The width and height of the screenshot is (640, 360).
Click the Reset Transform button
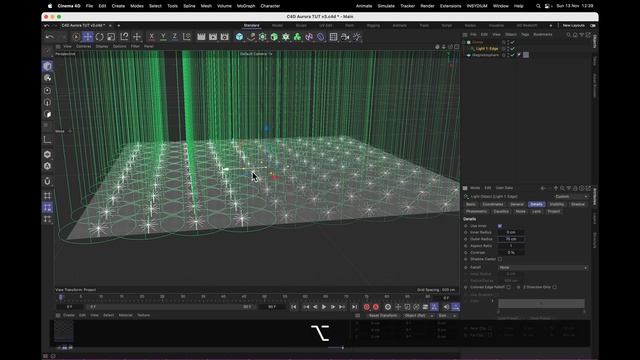click(383, 316)
